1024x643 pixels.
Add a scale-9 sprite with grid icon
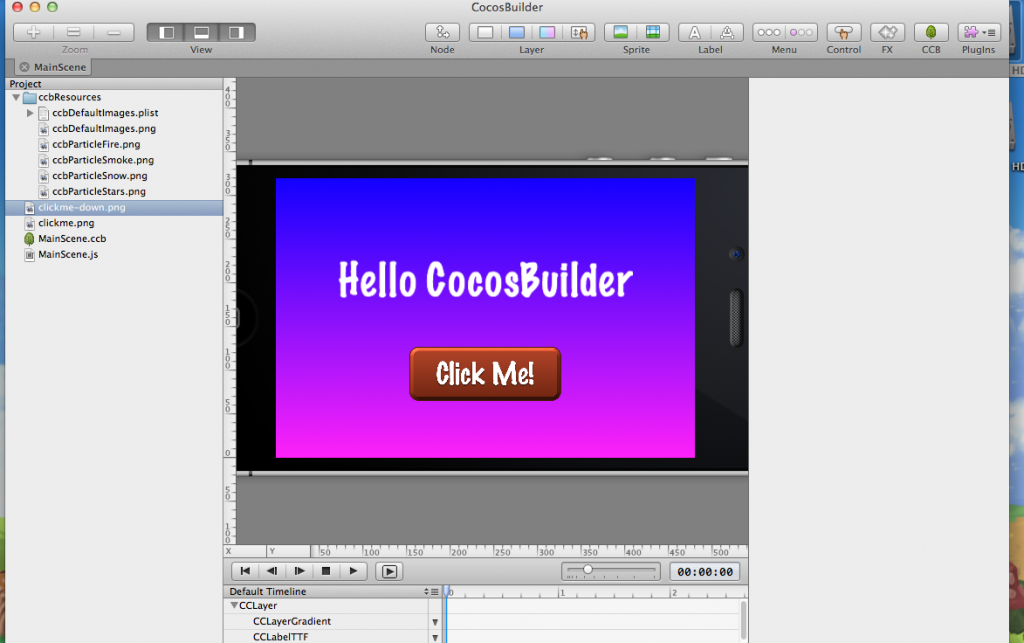point(652,32)
